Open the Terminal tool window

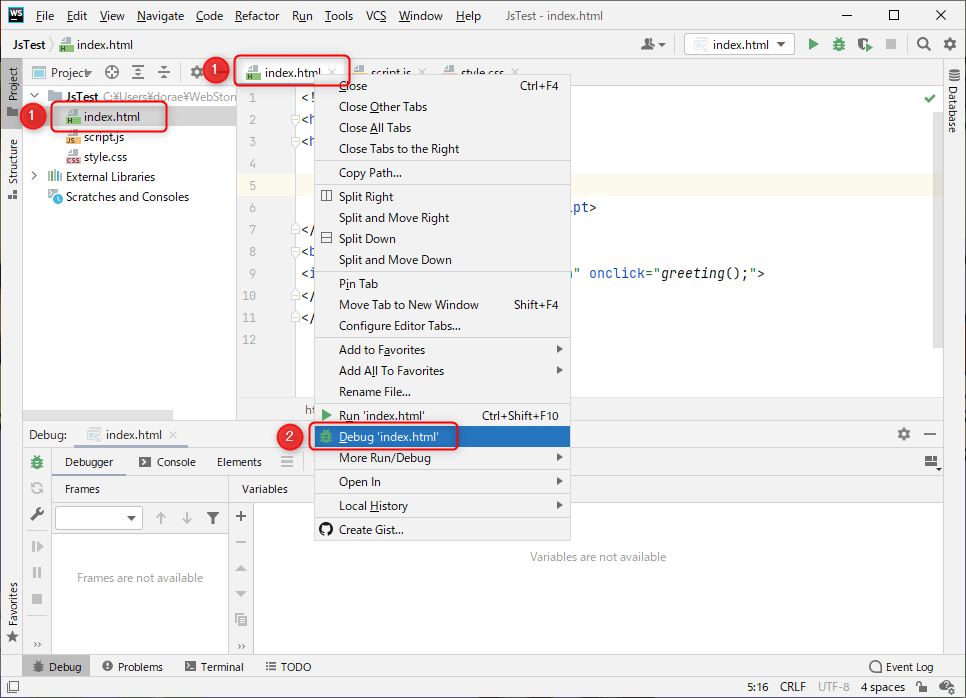[x=214, y=667]
